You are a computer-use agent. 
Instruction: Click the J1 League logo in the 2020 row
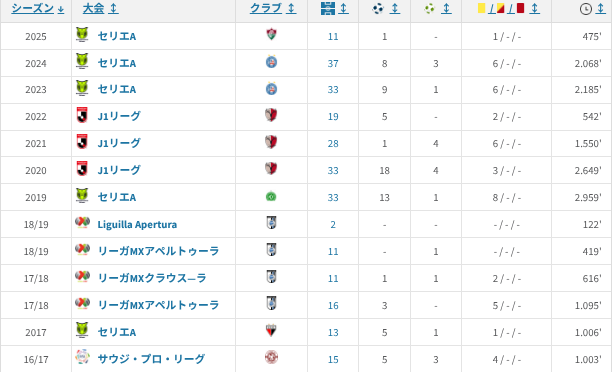click(x=82, y=169)
